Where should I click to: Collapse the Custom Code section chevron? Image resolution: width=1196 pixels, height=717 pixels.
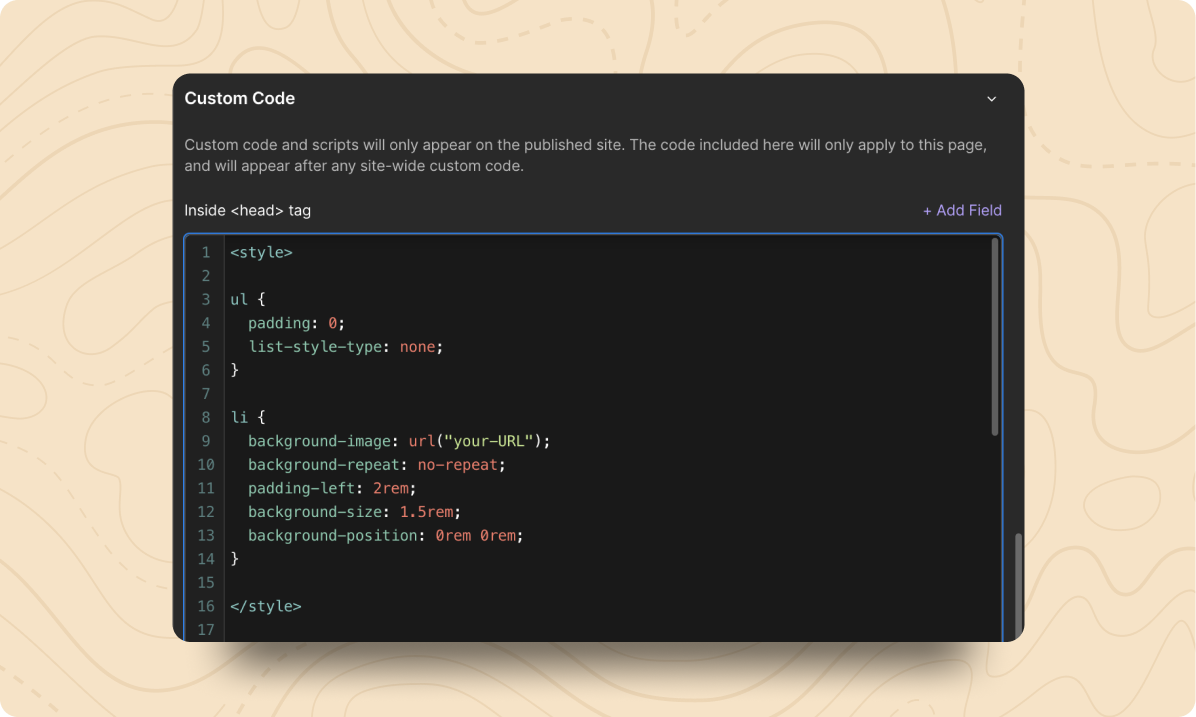tap(991, 99)
